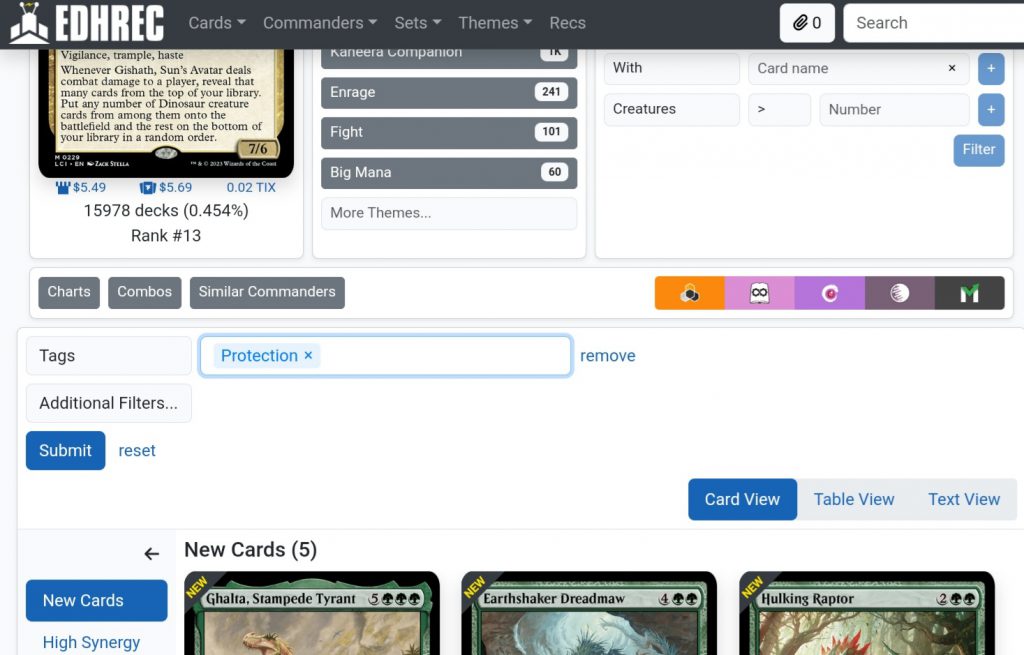The image size is (1024, 655).
Task: Remove the Protection tag via its ×
Action: coord(308,355)
